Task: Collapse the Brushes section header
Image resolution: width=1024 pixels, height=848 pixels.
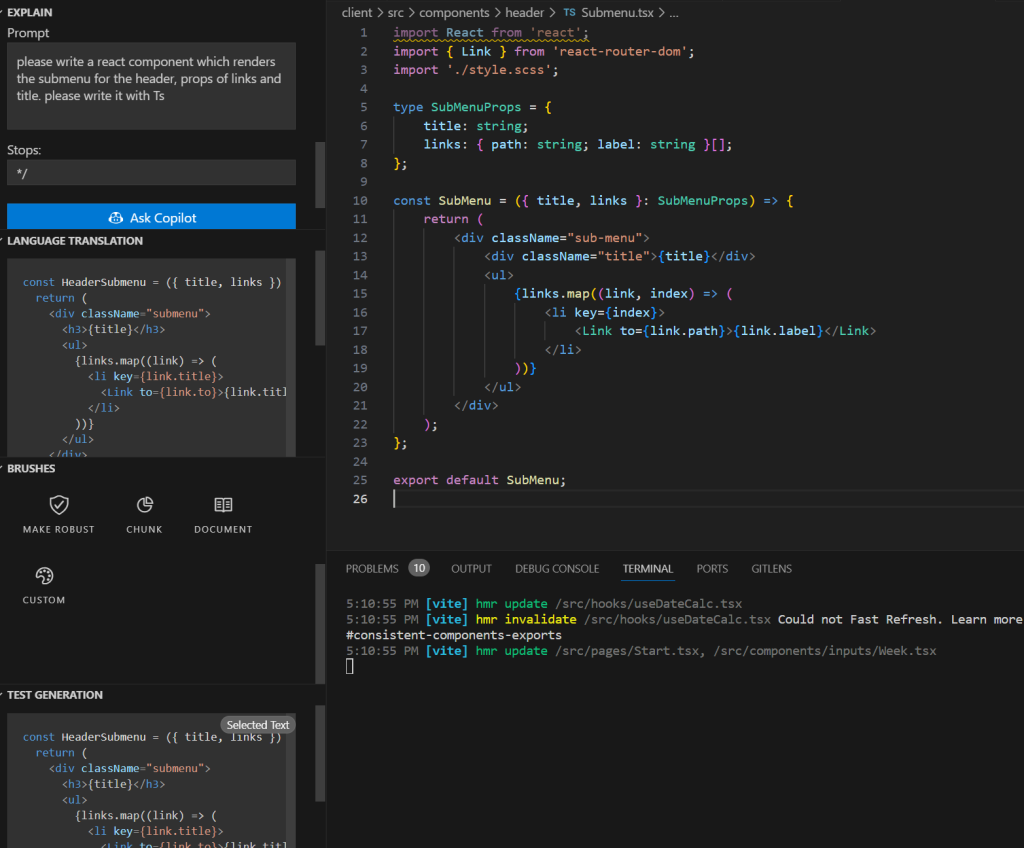Action: click(x=31, y=468)
